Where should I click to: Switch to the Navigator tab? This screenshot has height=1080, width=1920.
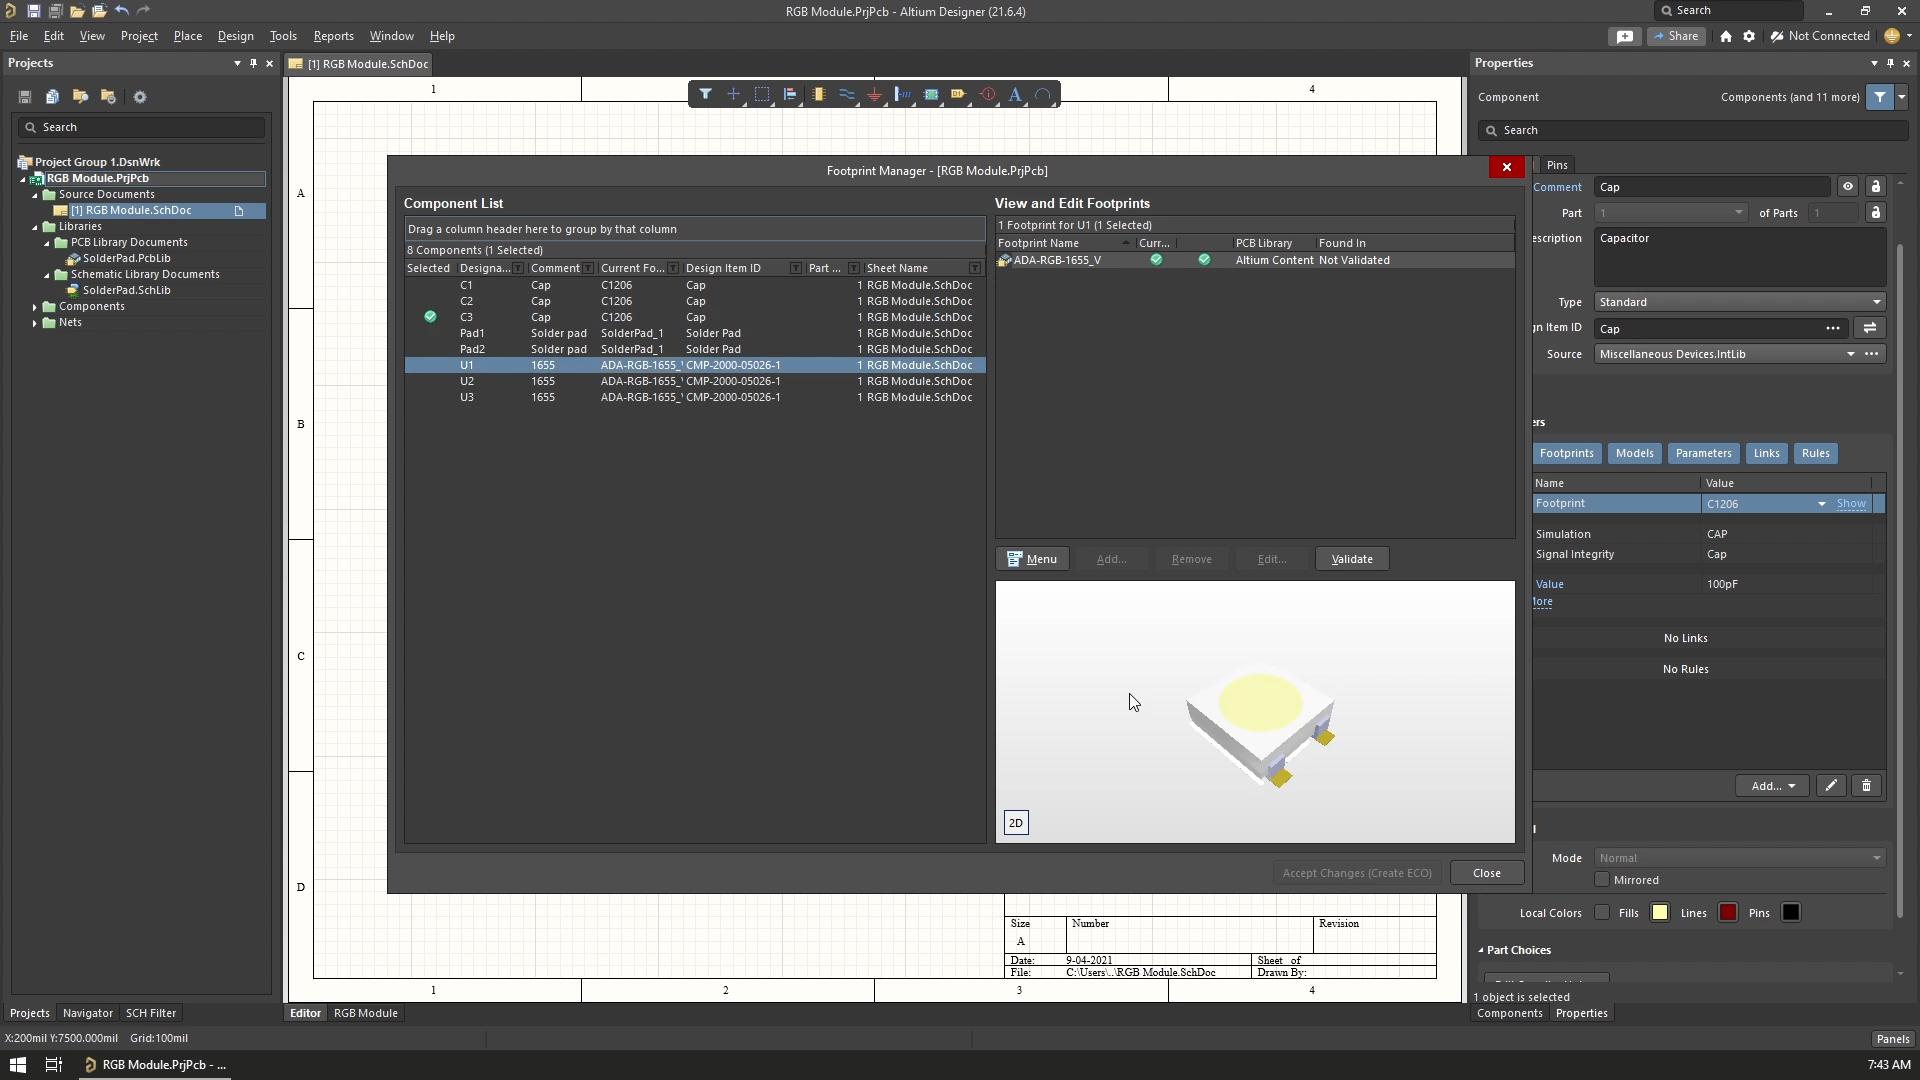click(88, 1013)
